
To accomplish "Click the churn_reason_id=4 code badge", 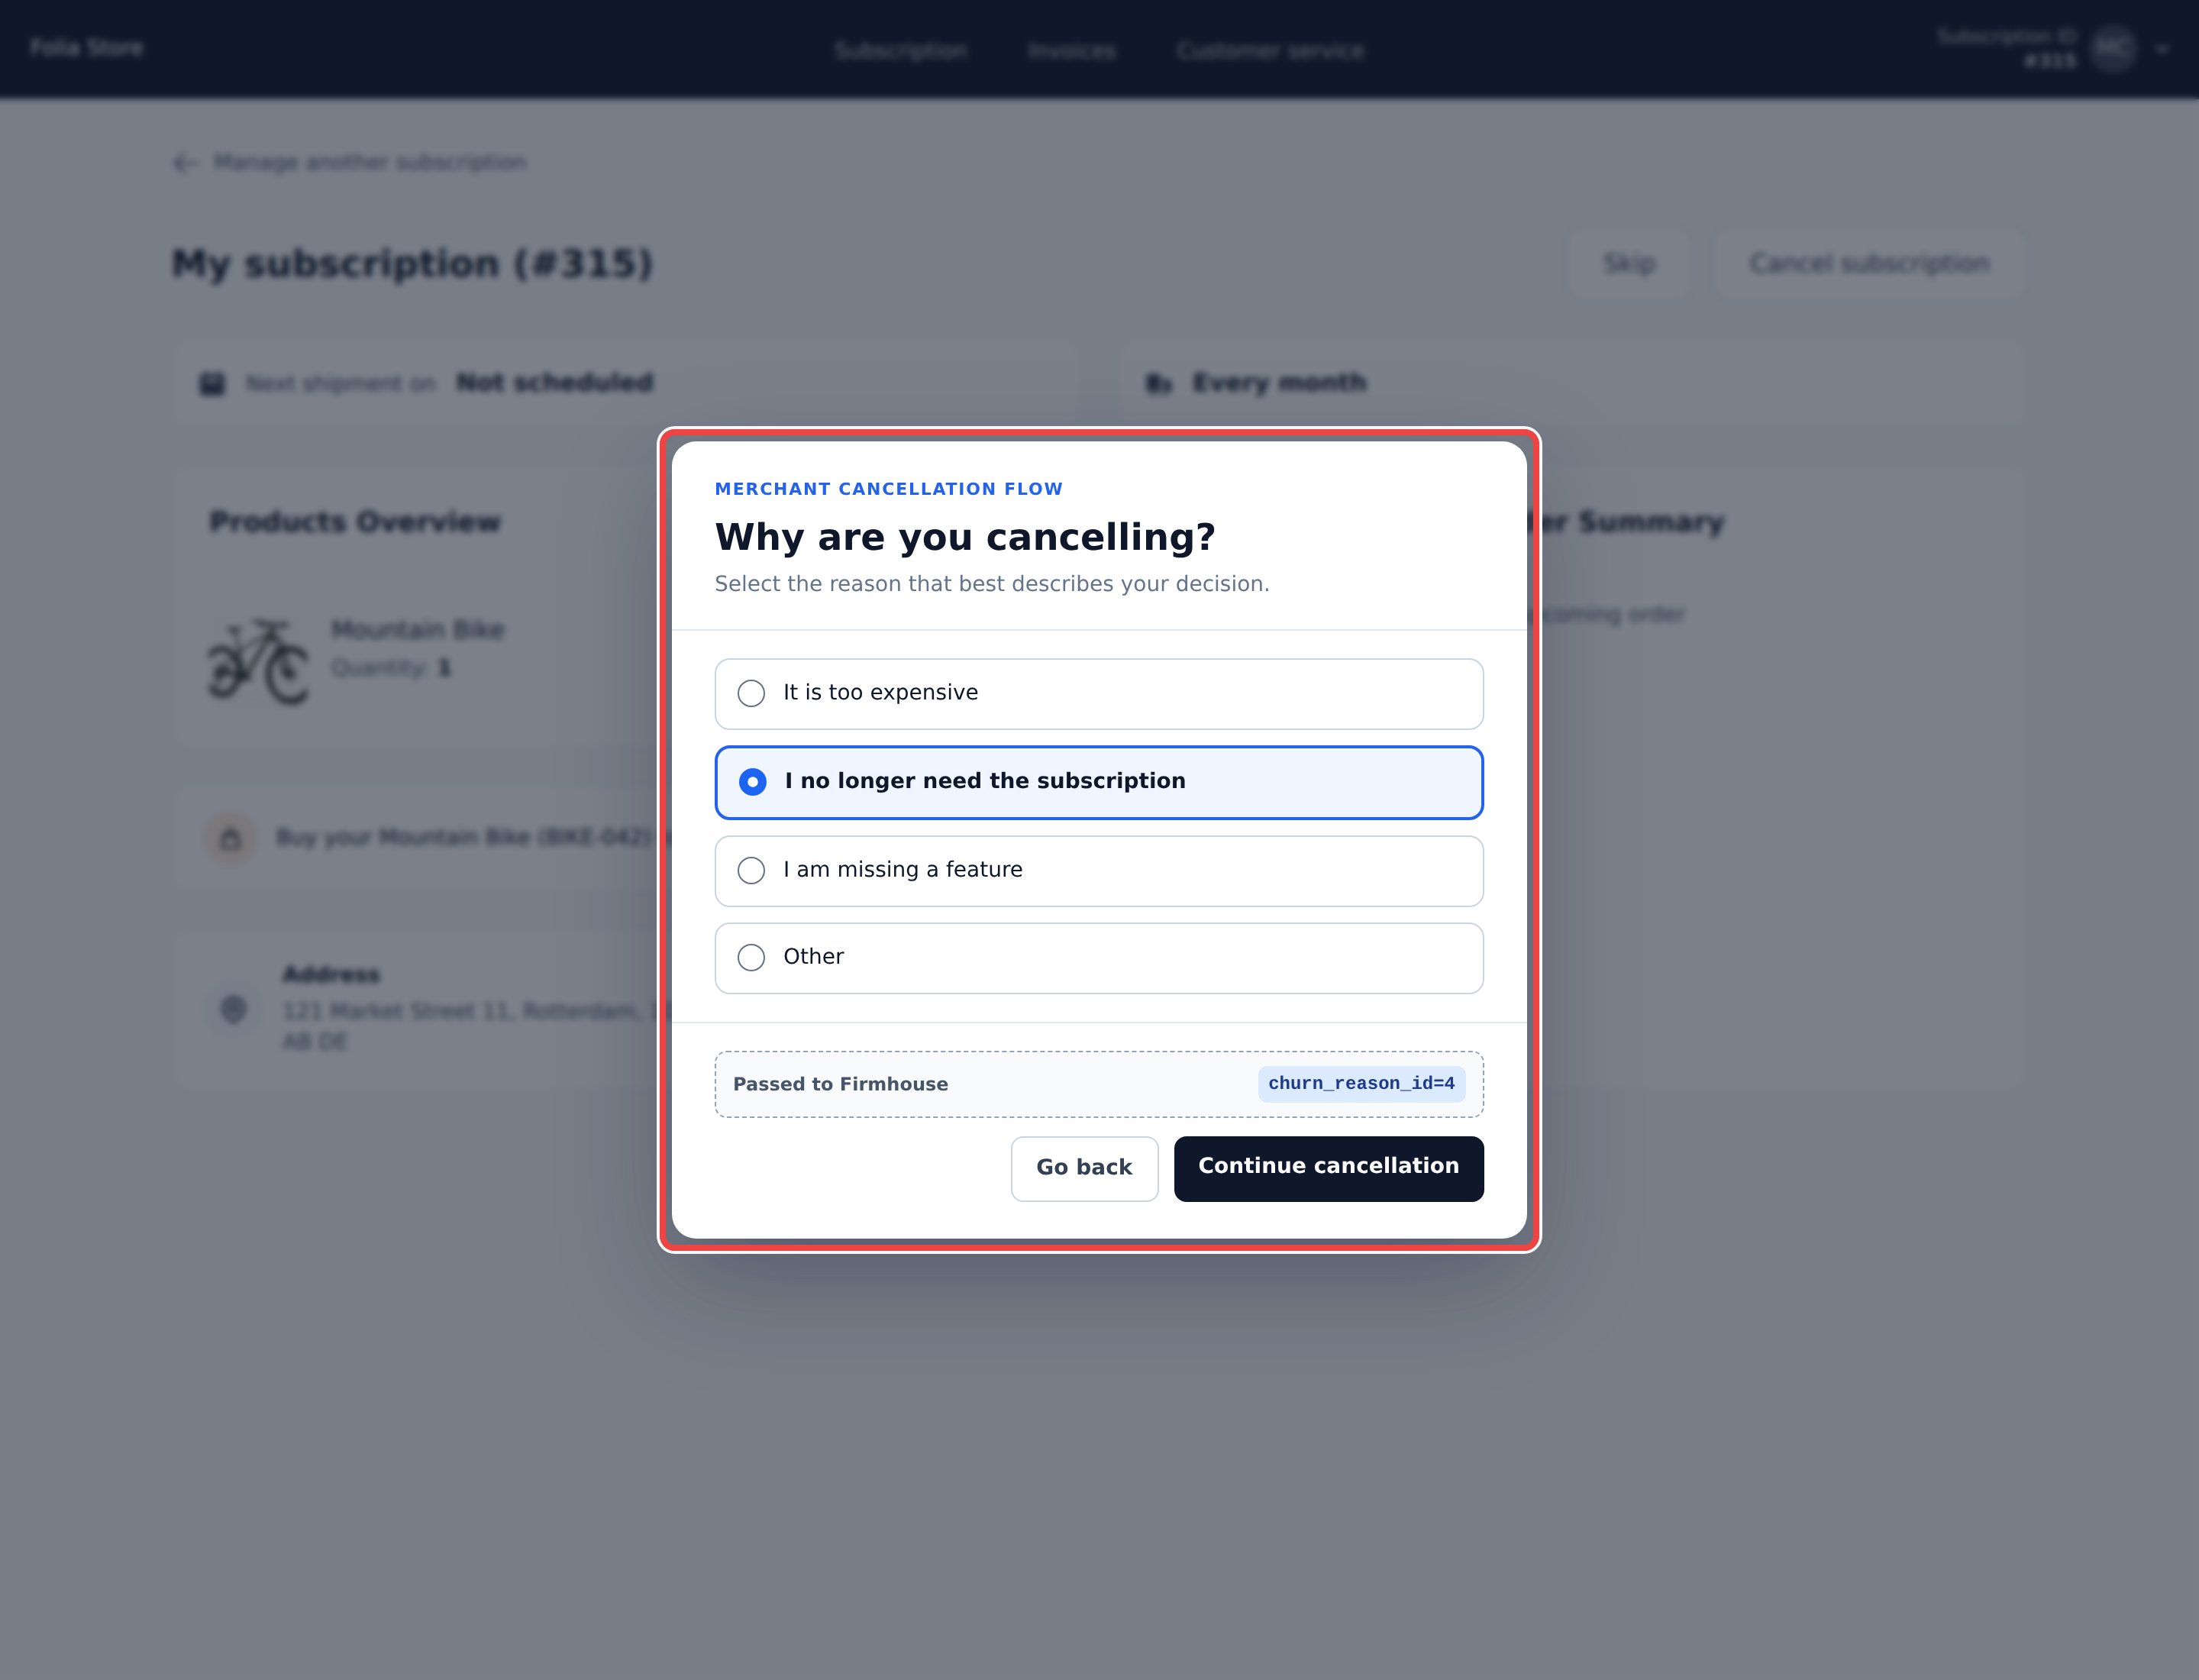I will click(x=1361, y=1083).
